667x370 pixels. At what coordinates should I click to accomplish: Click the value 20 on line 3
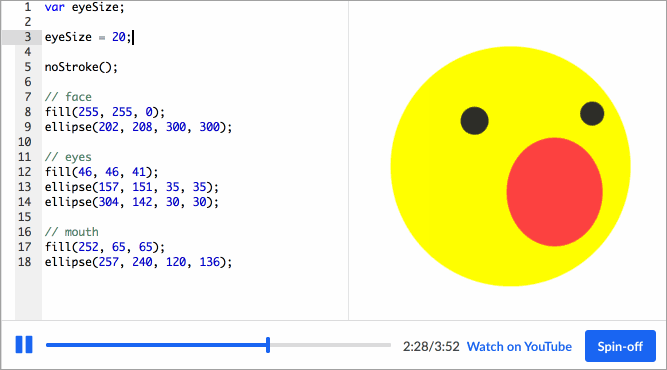pyautogui.click(x=119, y=37)
